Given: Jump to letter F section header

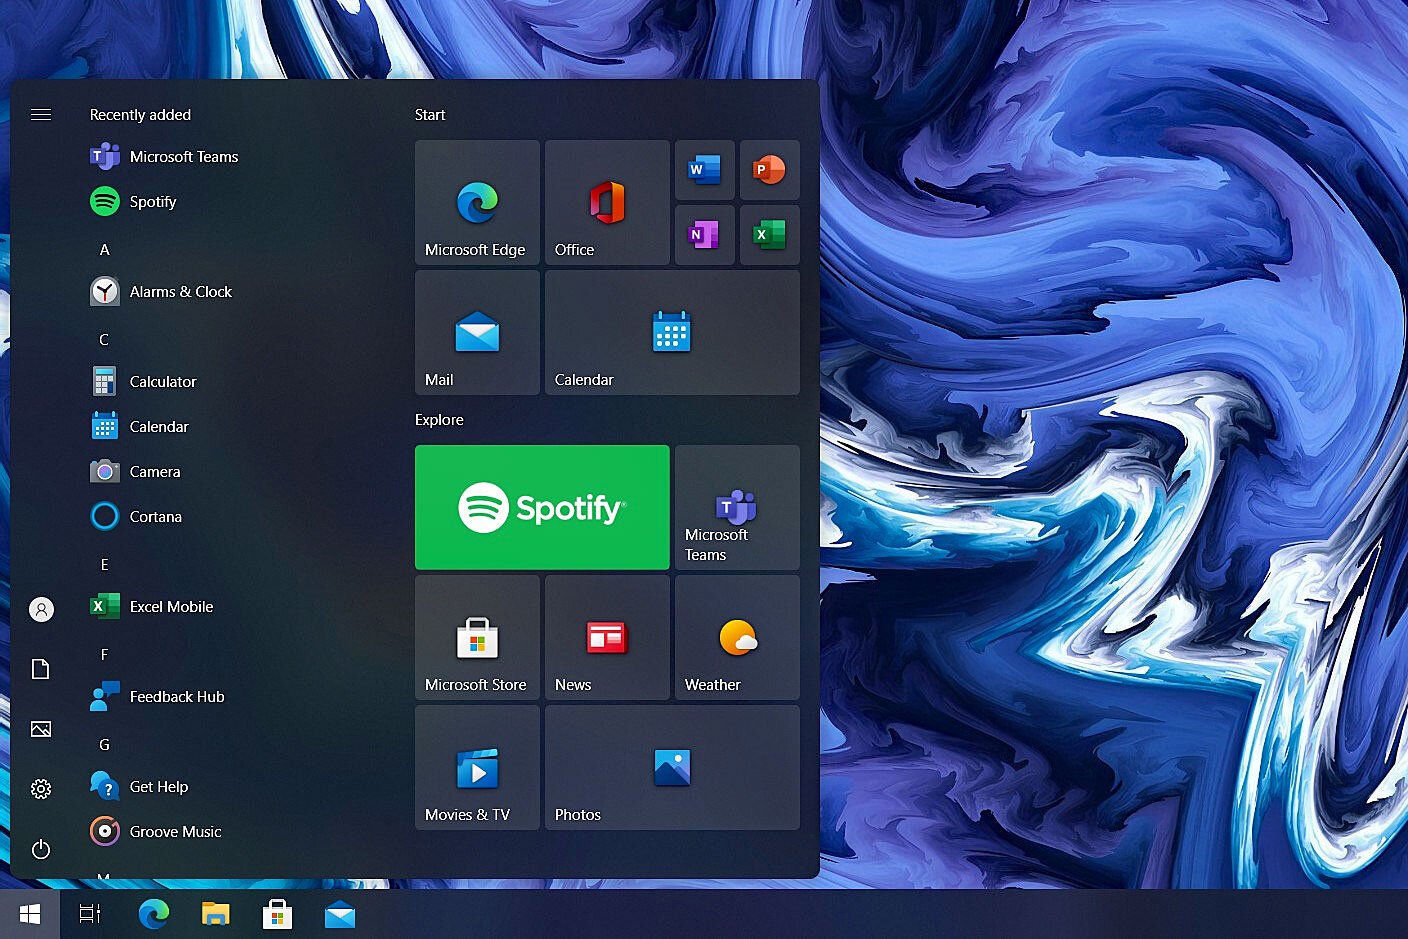Looking at the screenshot, I should click(104, 655).
